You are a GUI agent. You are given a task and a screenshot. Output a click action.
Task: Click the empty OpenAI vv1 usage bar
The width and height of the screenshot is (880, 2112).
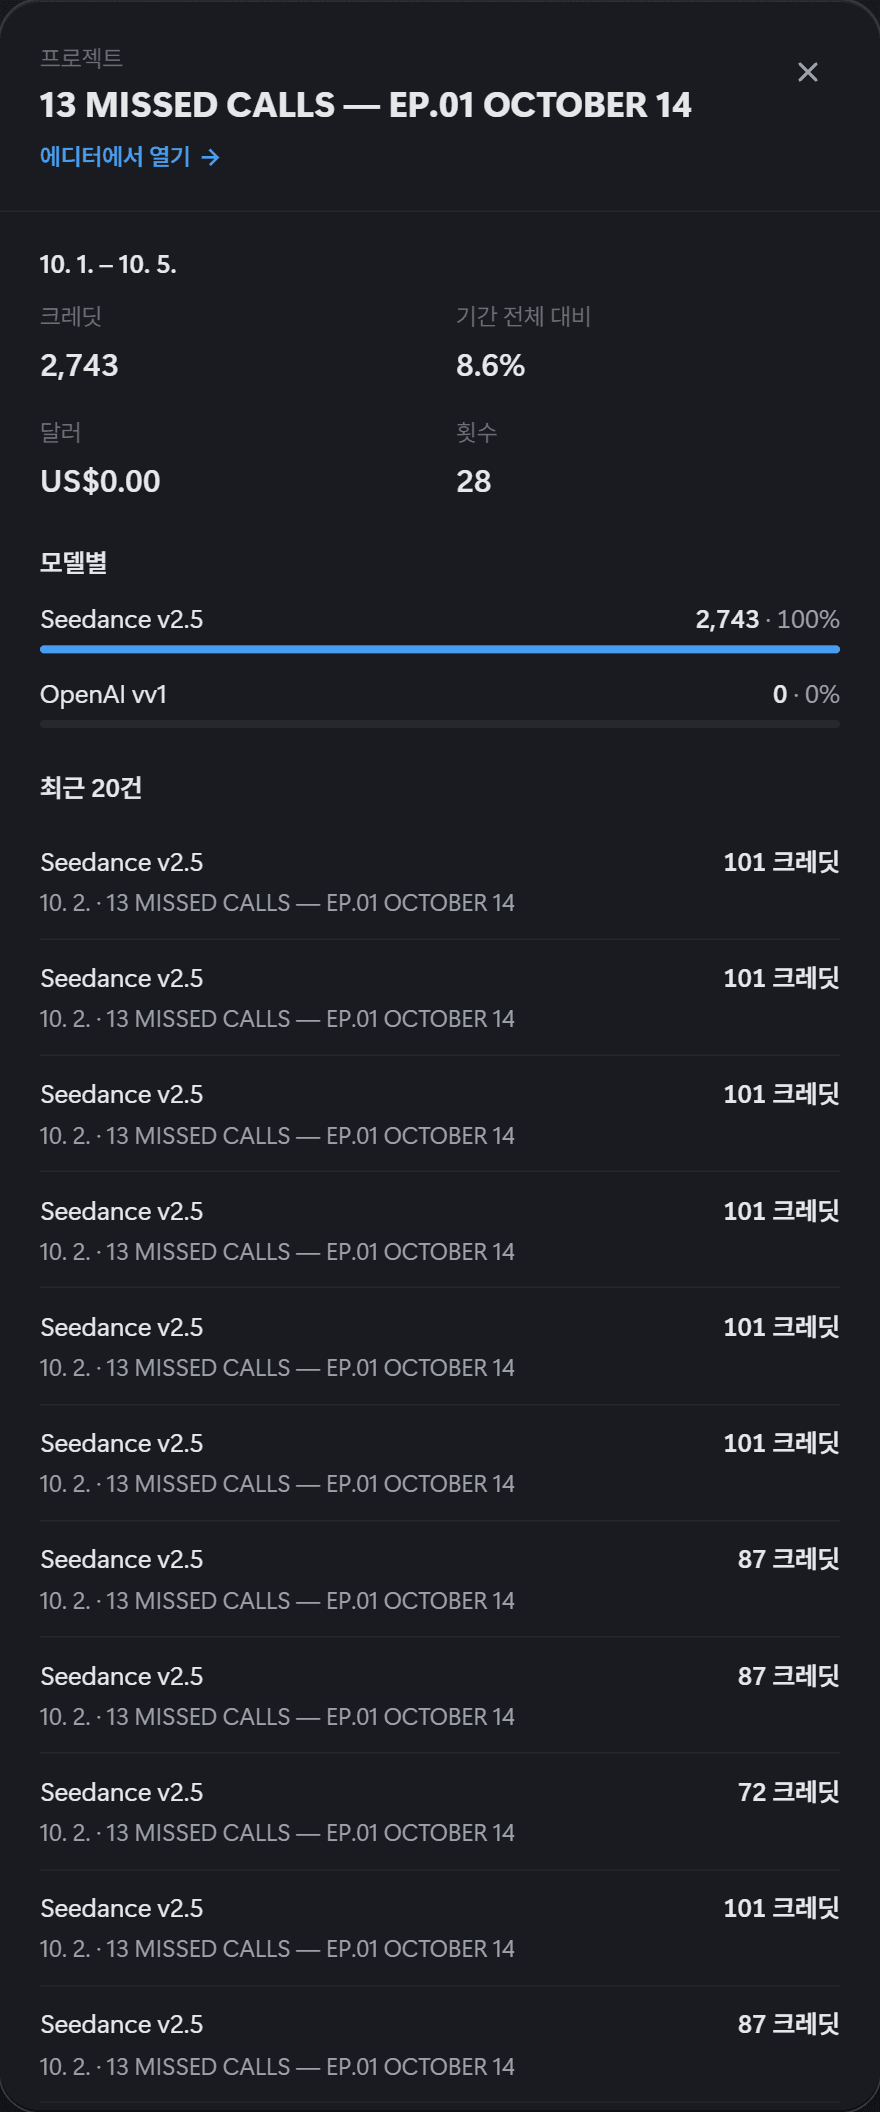440,724
